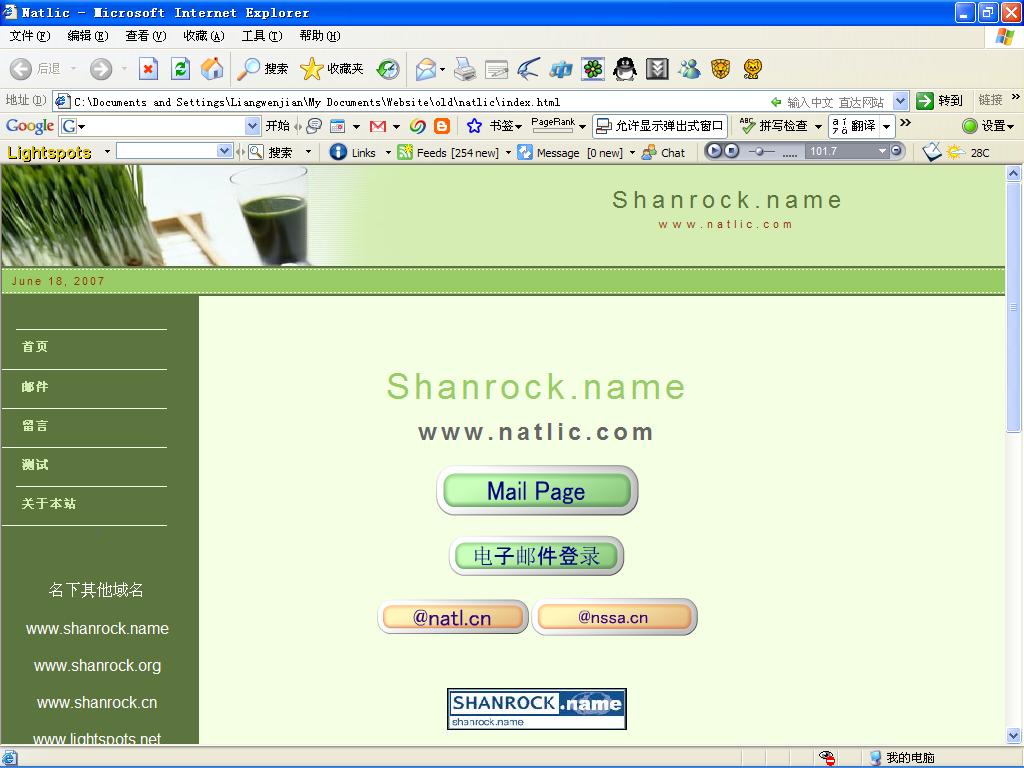Image resolution: width=1024 pixels, height=768 pixels.
Task: Click the IE Stop button
Action: click(x=148, y=69)
